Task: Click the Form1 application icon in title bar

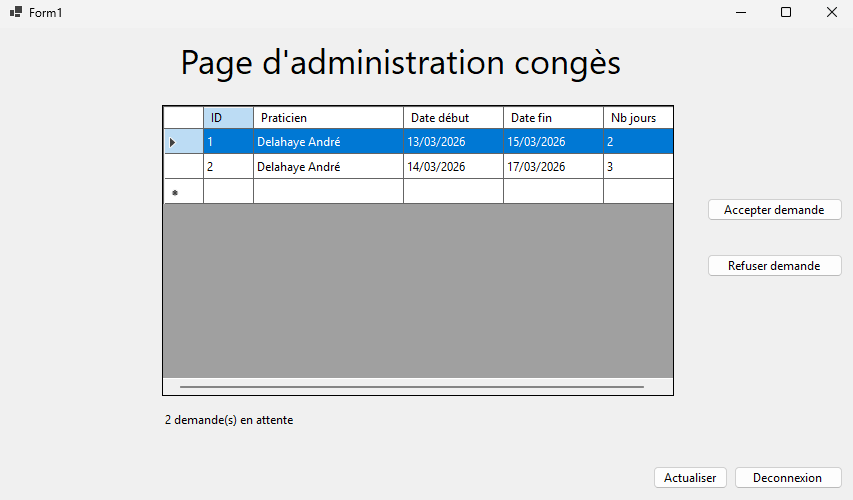Action: click(16, 12)
